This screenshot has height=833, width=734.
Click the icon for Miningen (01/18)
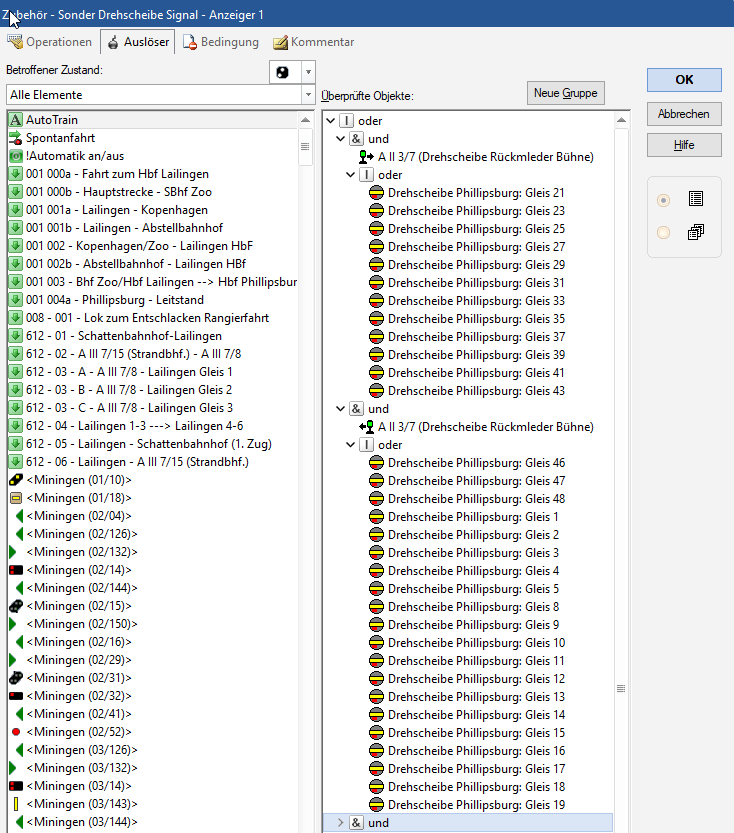click(15, 498)
